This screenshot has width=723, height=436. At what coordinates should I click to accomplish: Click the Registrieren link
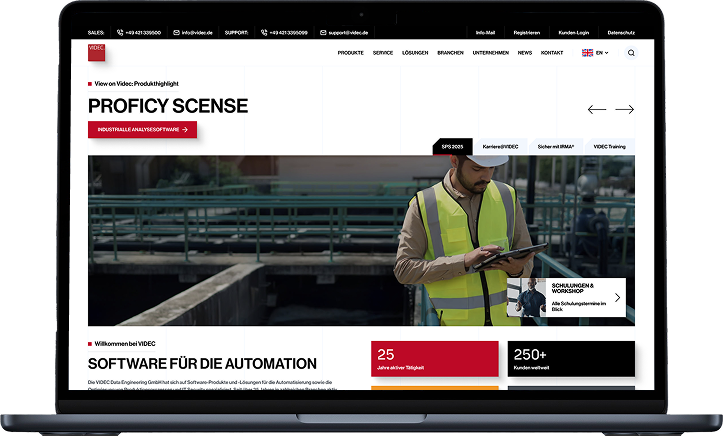pos(527,32)
